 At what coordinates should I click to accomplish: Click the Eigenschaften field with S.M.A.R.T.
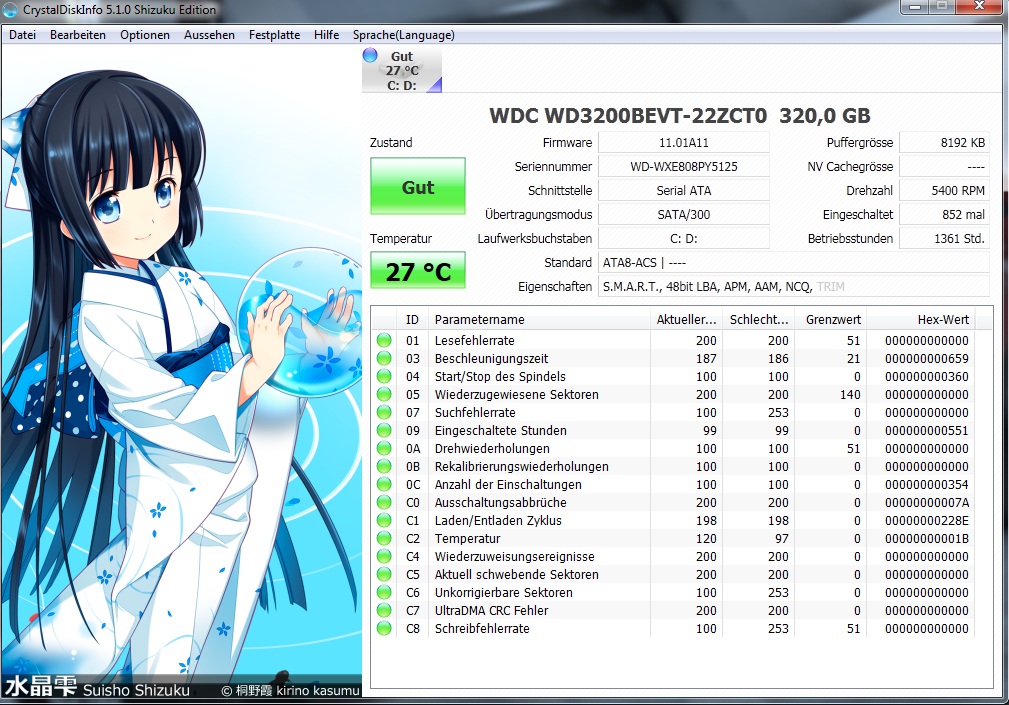coord(794,286)
